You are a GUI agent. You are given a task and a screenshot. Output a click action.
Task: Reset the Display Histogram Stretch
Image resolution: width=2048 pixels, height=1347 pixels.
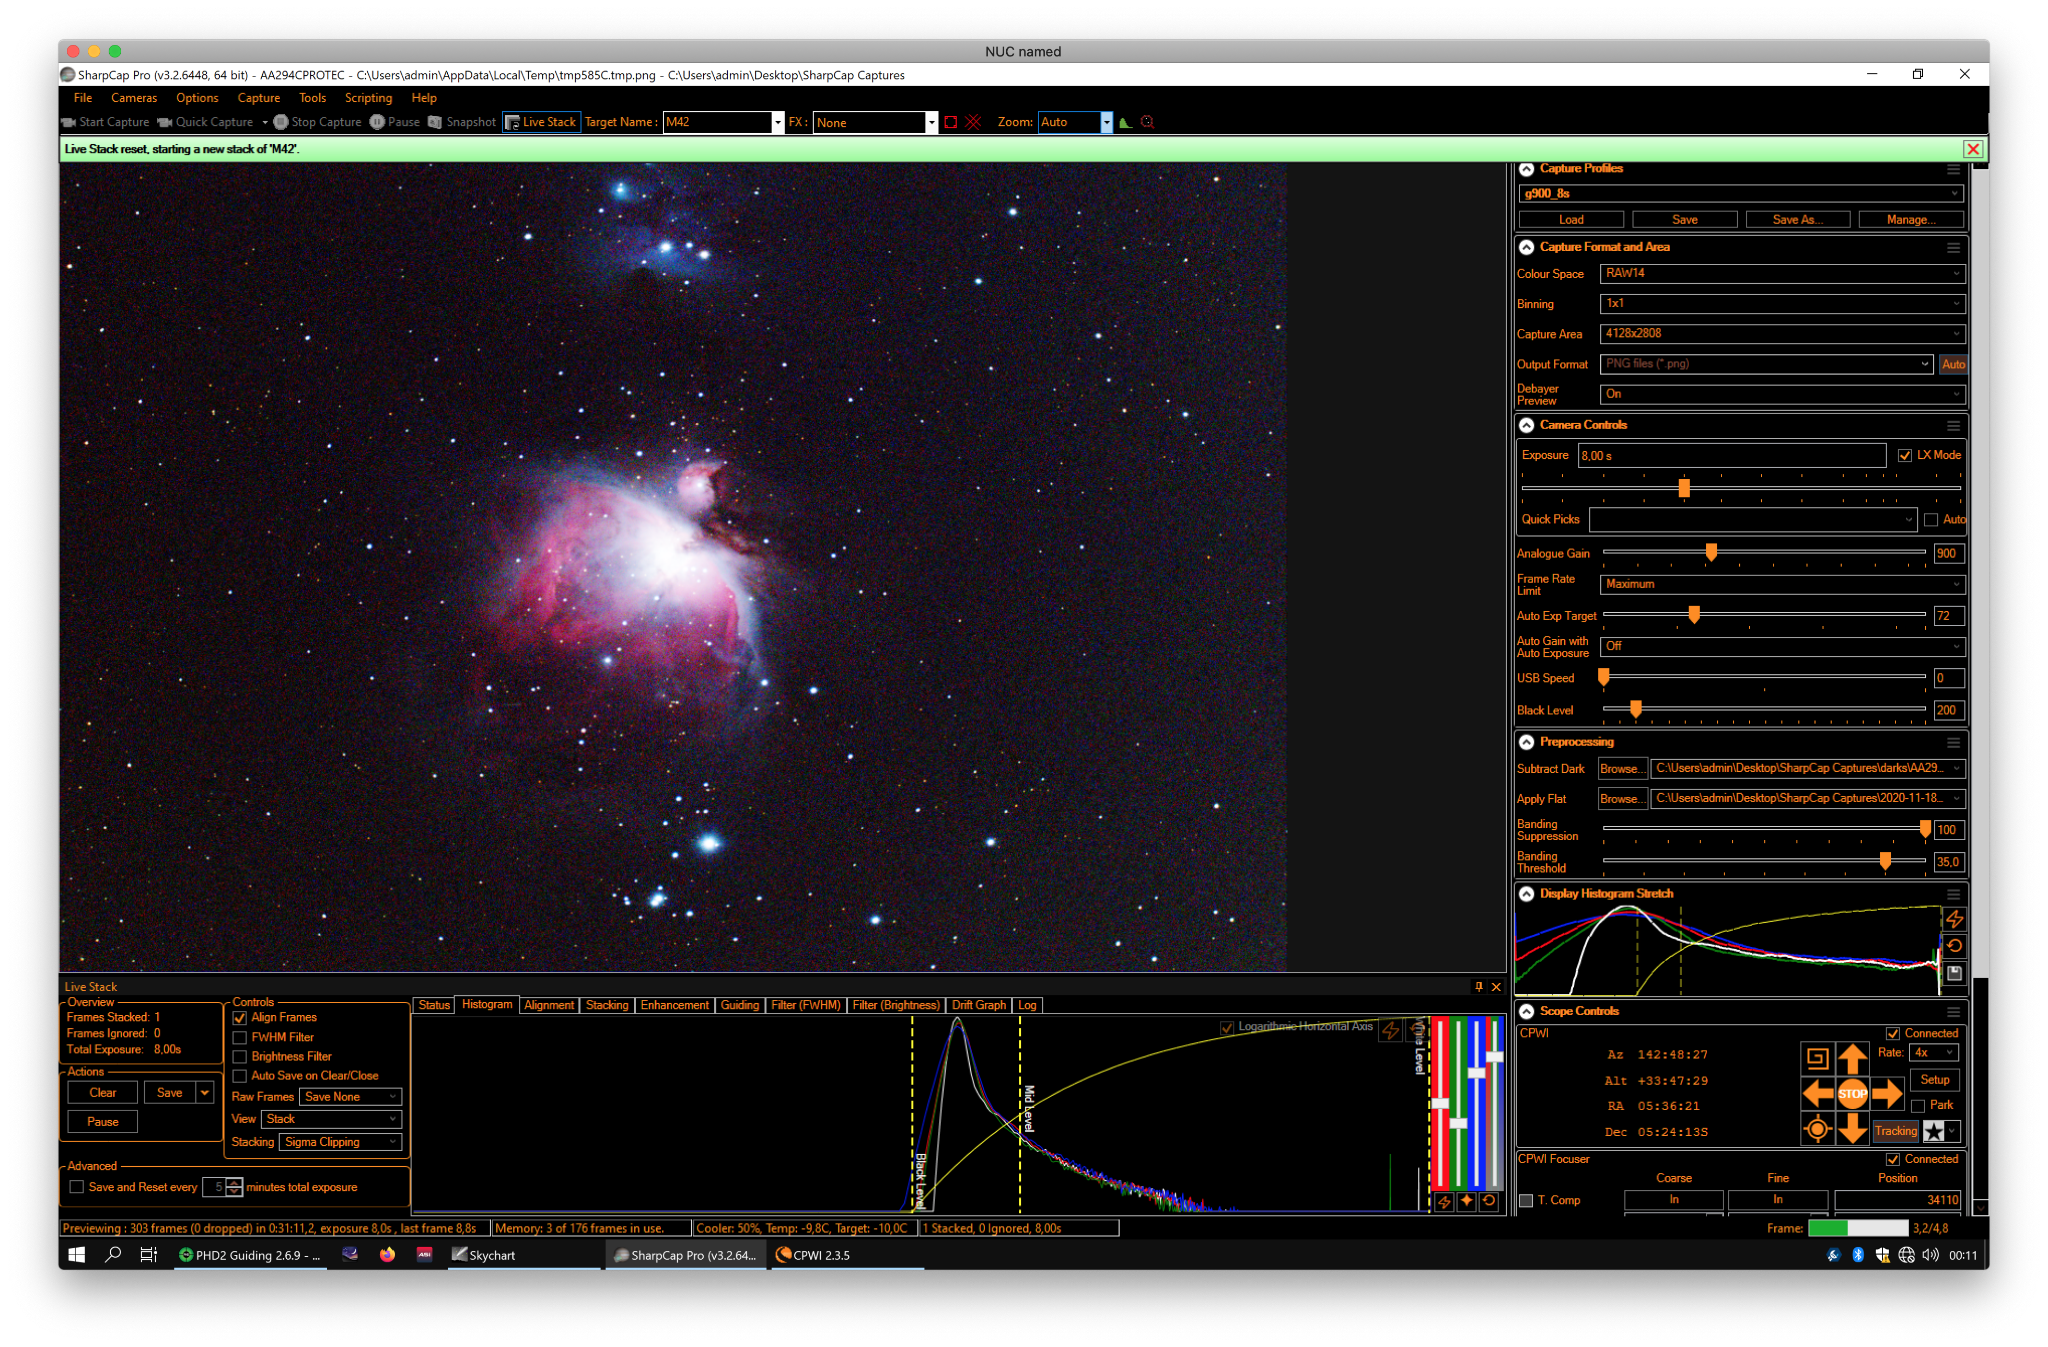pos(1955,946)
